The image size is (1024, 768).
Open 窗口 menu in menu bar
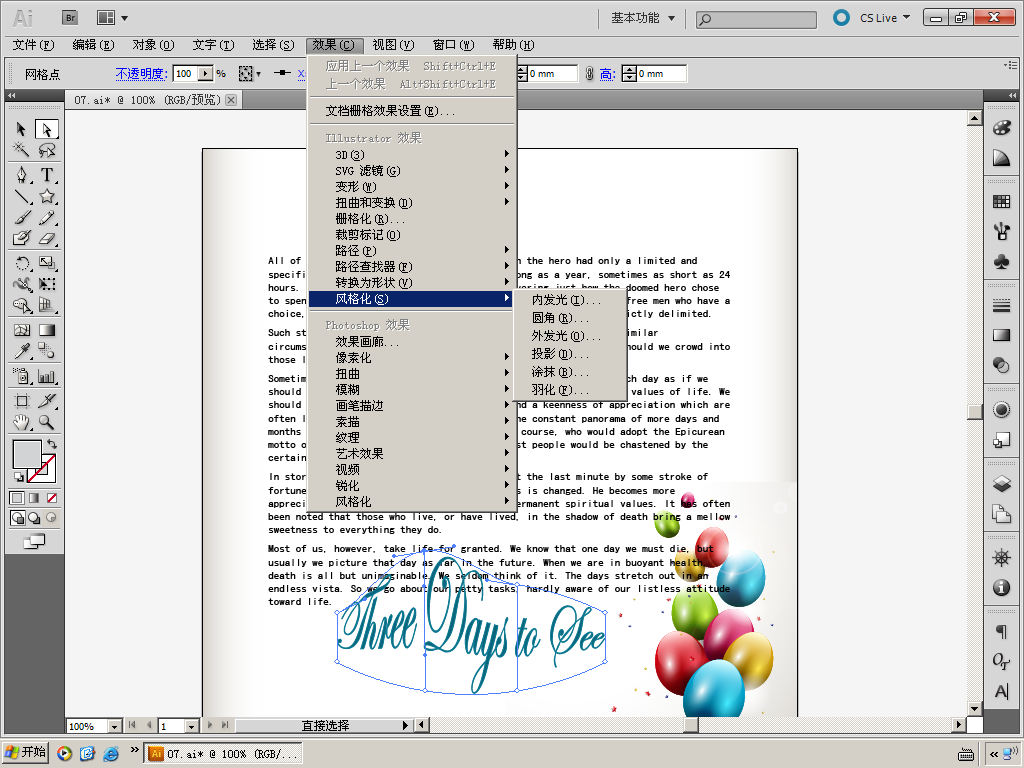[453, 45]
